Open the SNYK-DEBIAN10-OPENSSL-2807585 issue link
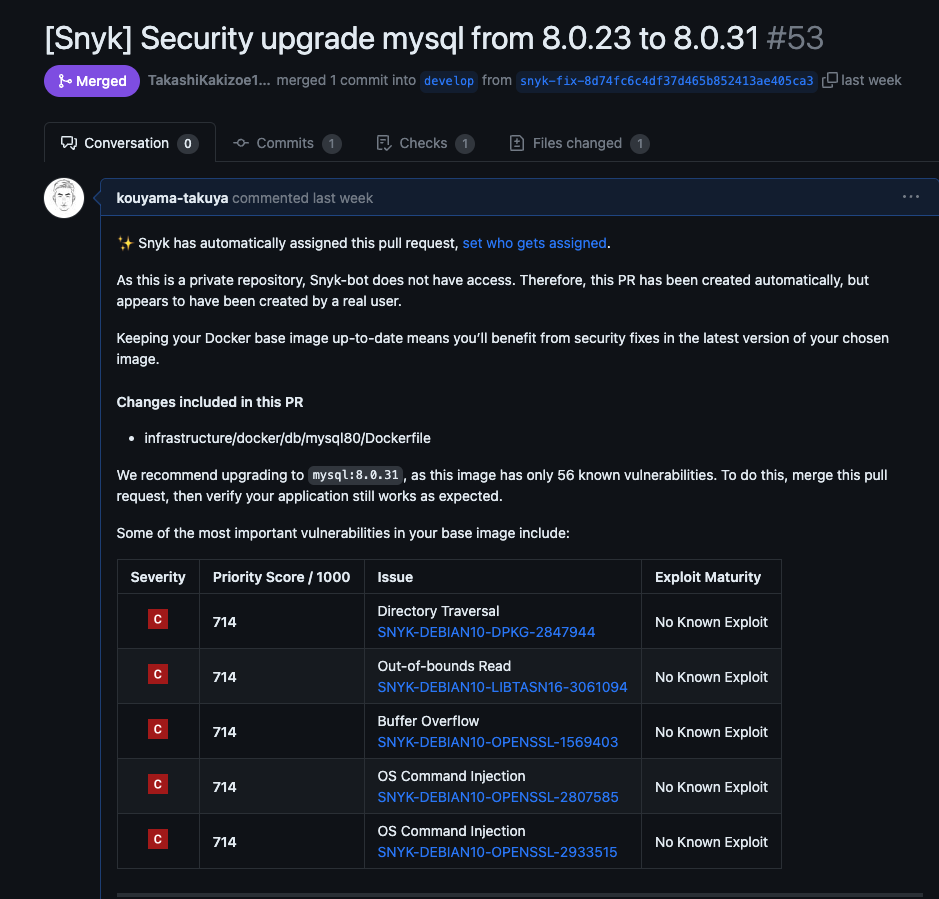Image resolution: width=939 pixels, height=899 pixels. 497,797
